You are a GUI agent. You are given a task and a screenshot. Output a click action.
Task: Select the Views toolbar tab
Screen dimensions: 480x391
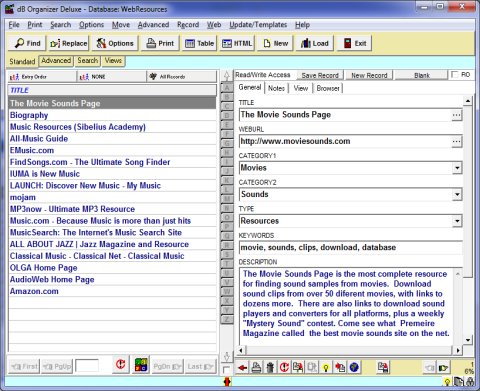[x=113, y=61]
